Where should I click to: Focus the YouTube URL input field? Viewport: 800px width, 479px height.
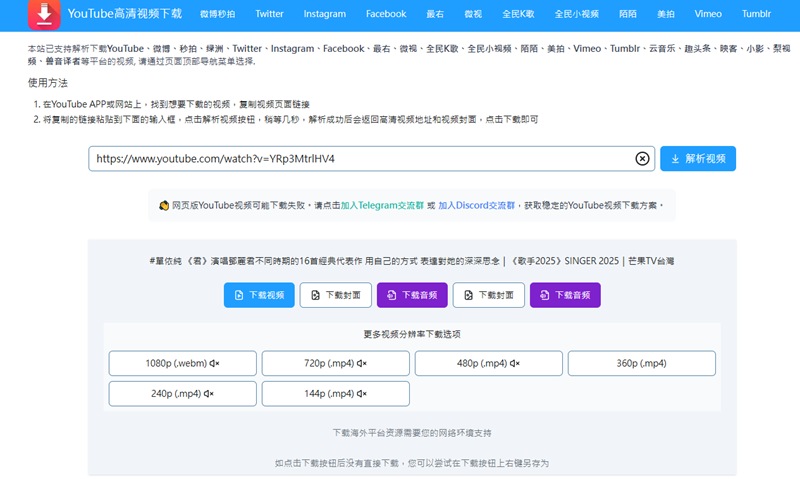coord(371,159)
